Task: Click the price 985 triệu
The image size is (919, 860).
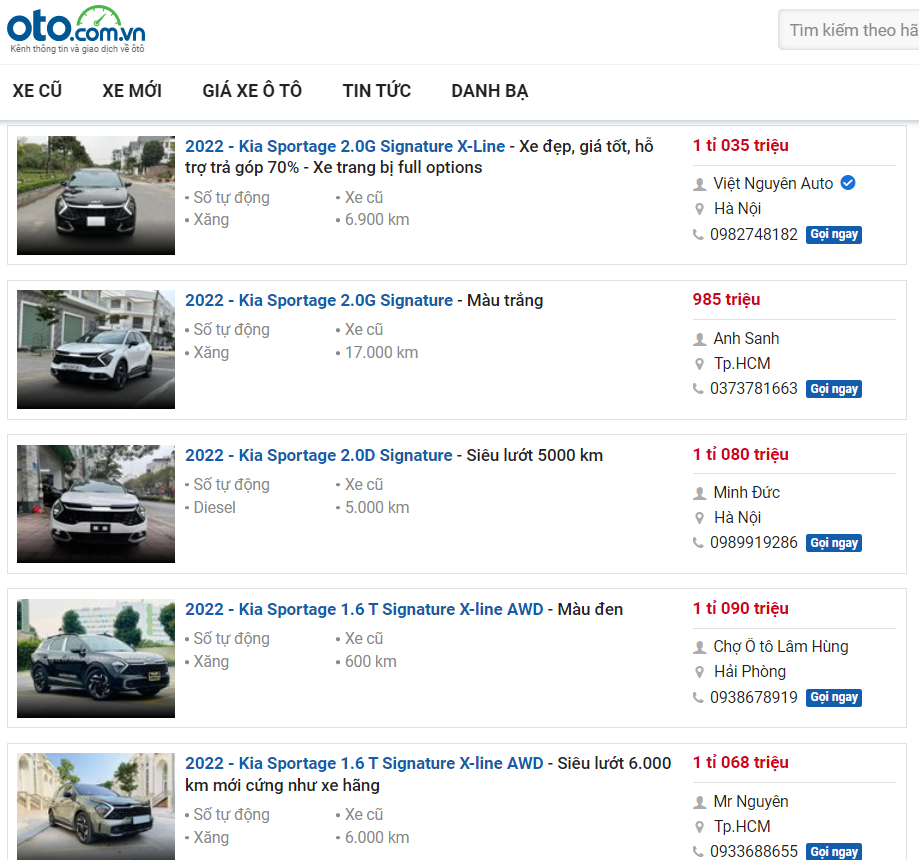Action: 726,300
